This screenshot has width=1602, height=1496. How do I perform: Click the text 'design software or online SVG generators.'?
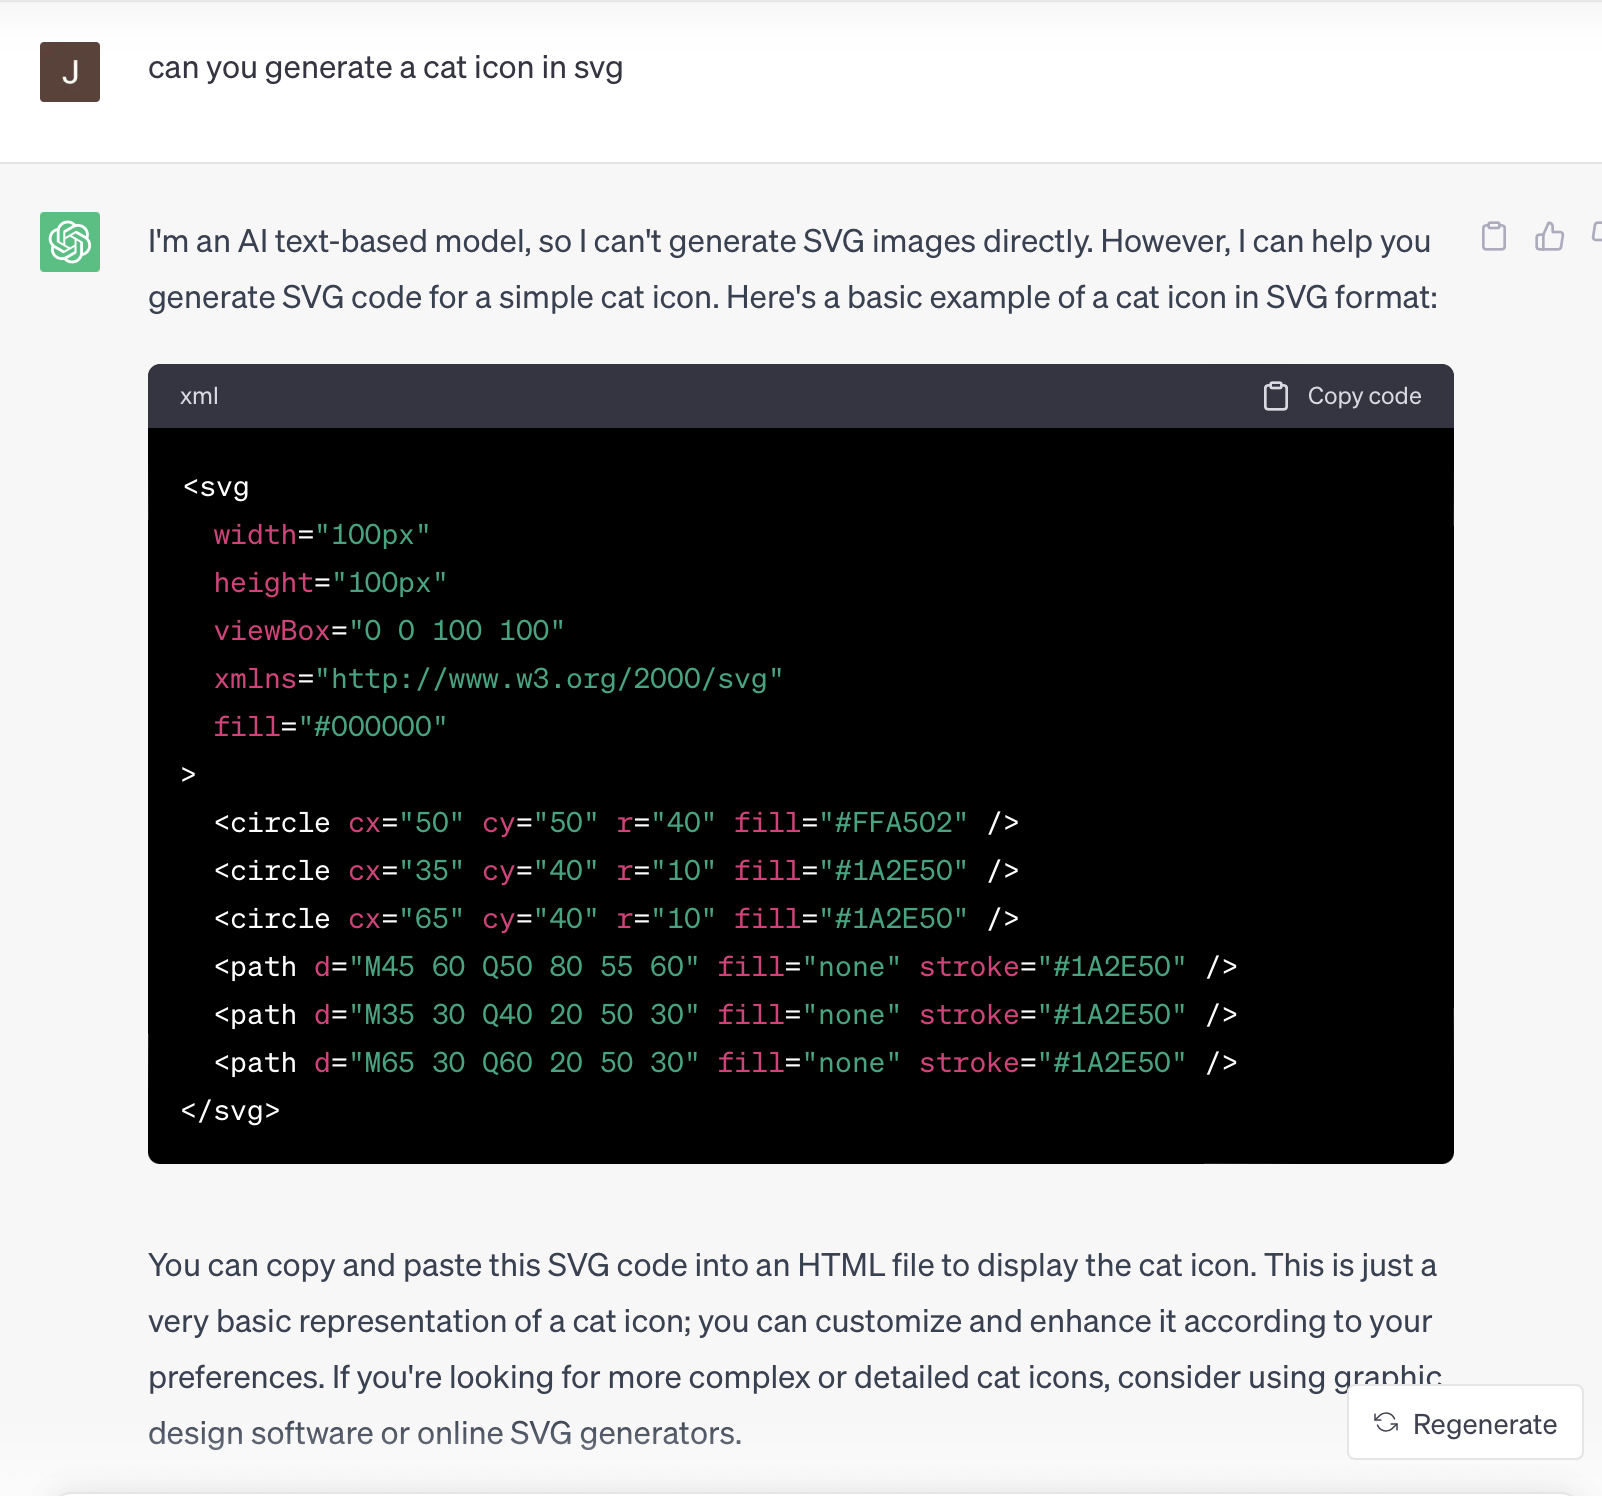pyautogui.click(x=445, y=1433)
